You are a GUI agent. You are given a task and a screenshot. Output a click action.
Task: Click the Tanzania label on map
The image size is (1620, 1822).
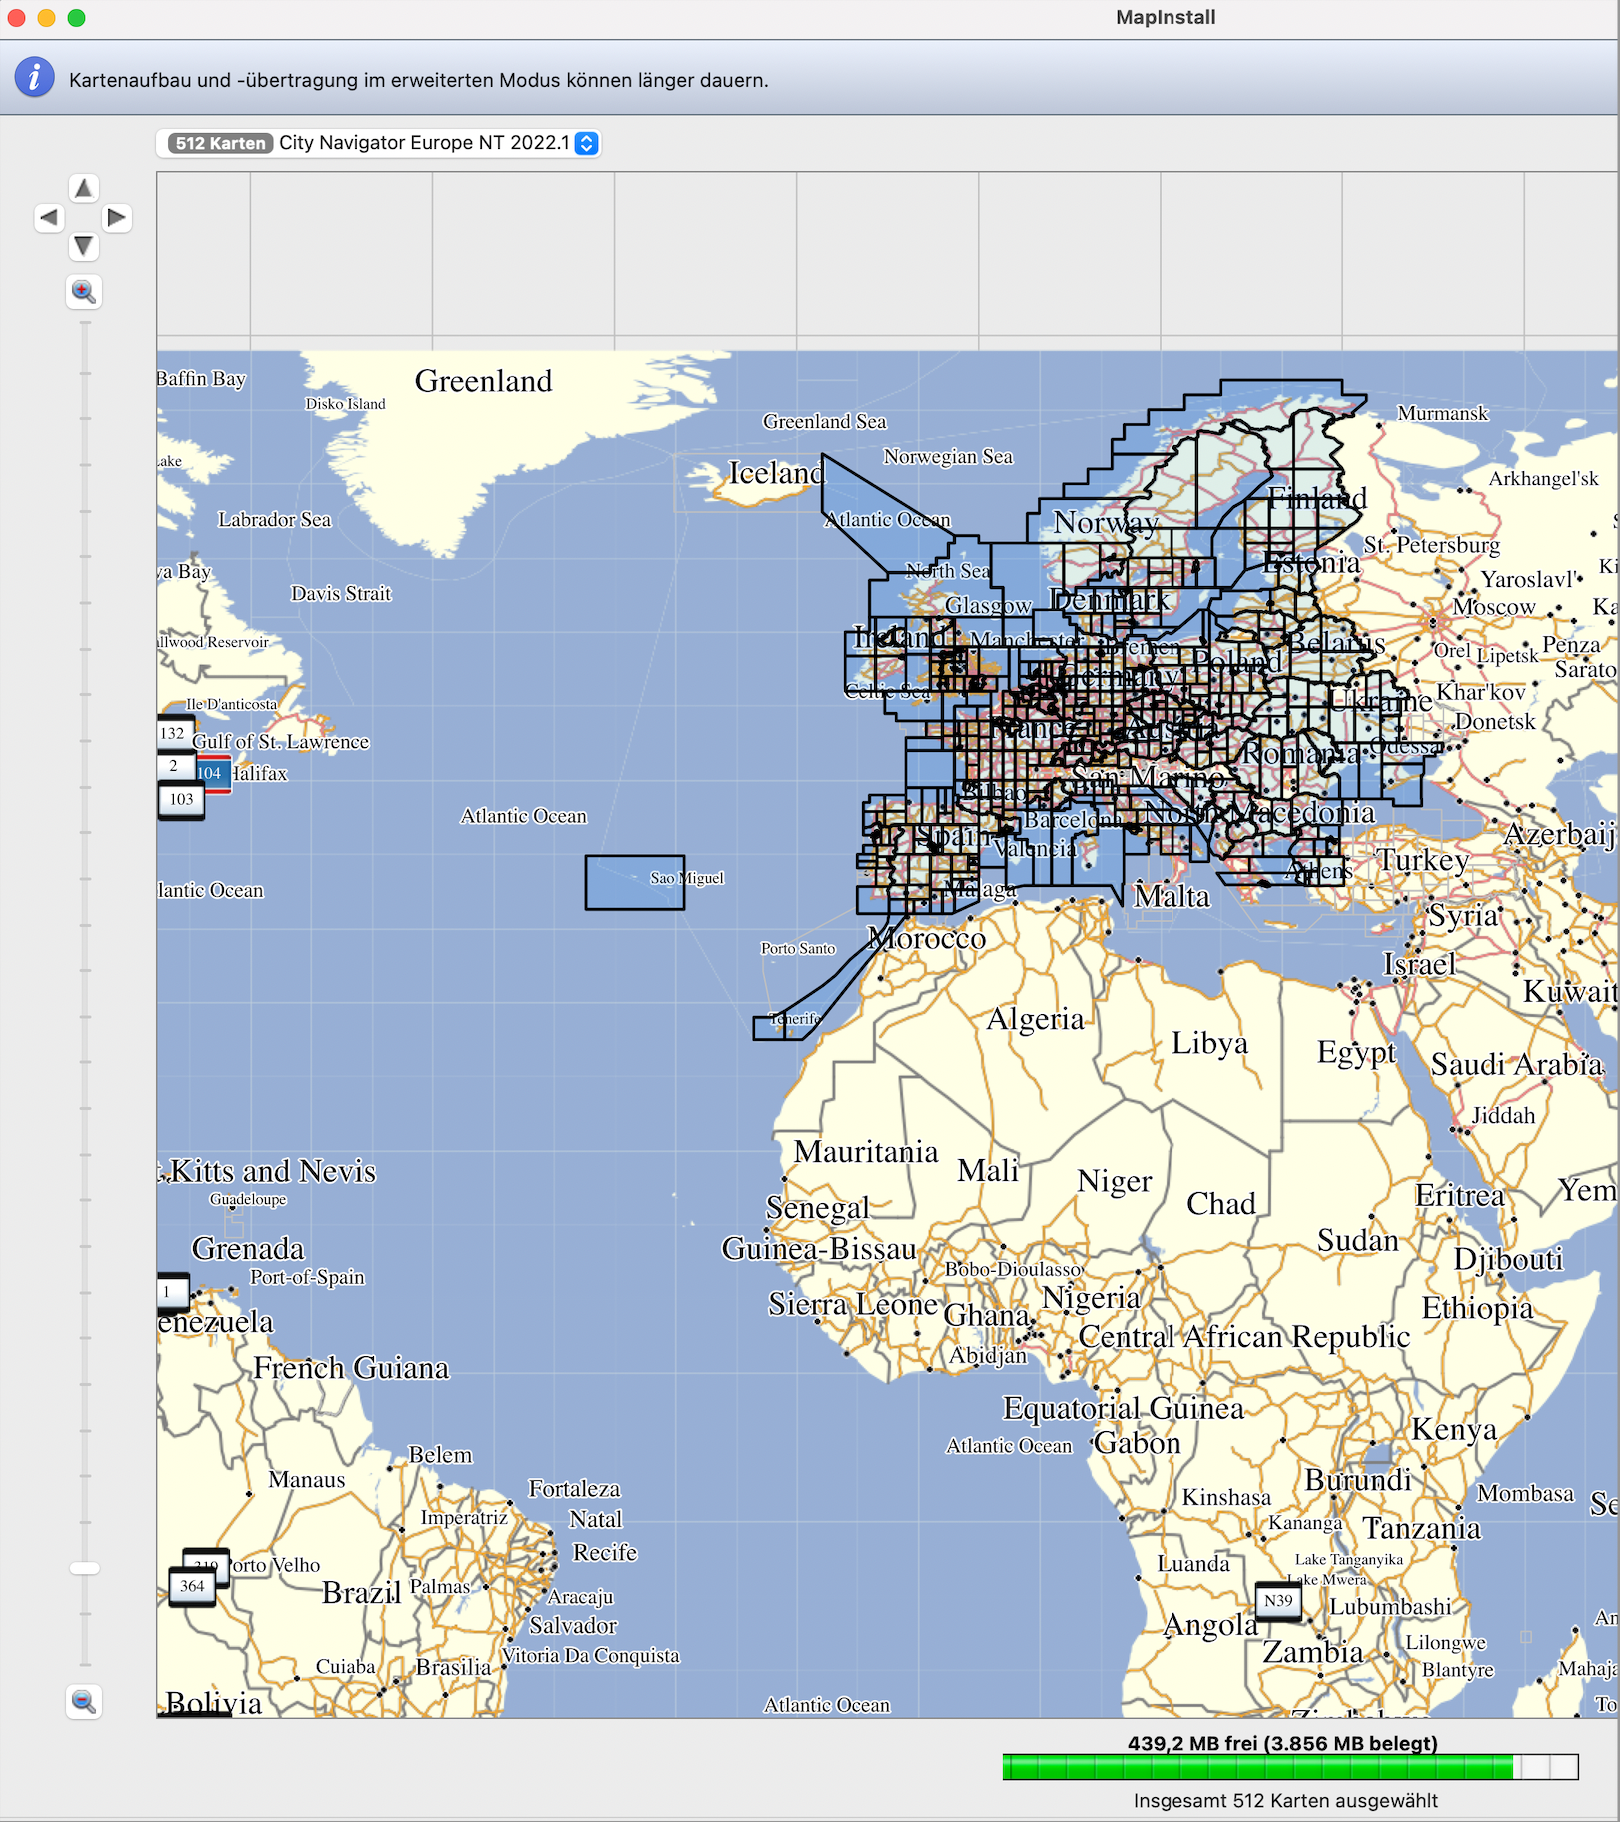pyautogui.click(x=1421, y=1528)
